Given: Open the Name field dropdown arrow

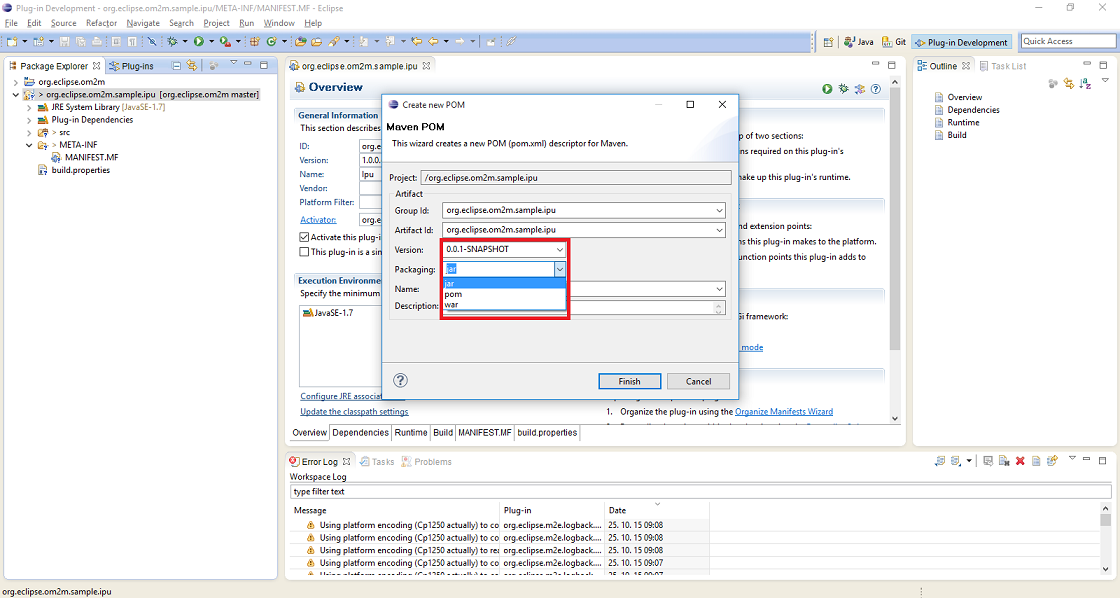Looking at the screenshot, I should point(719,289).
